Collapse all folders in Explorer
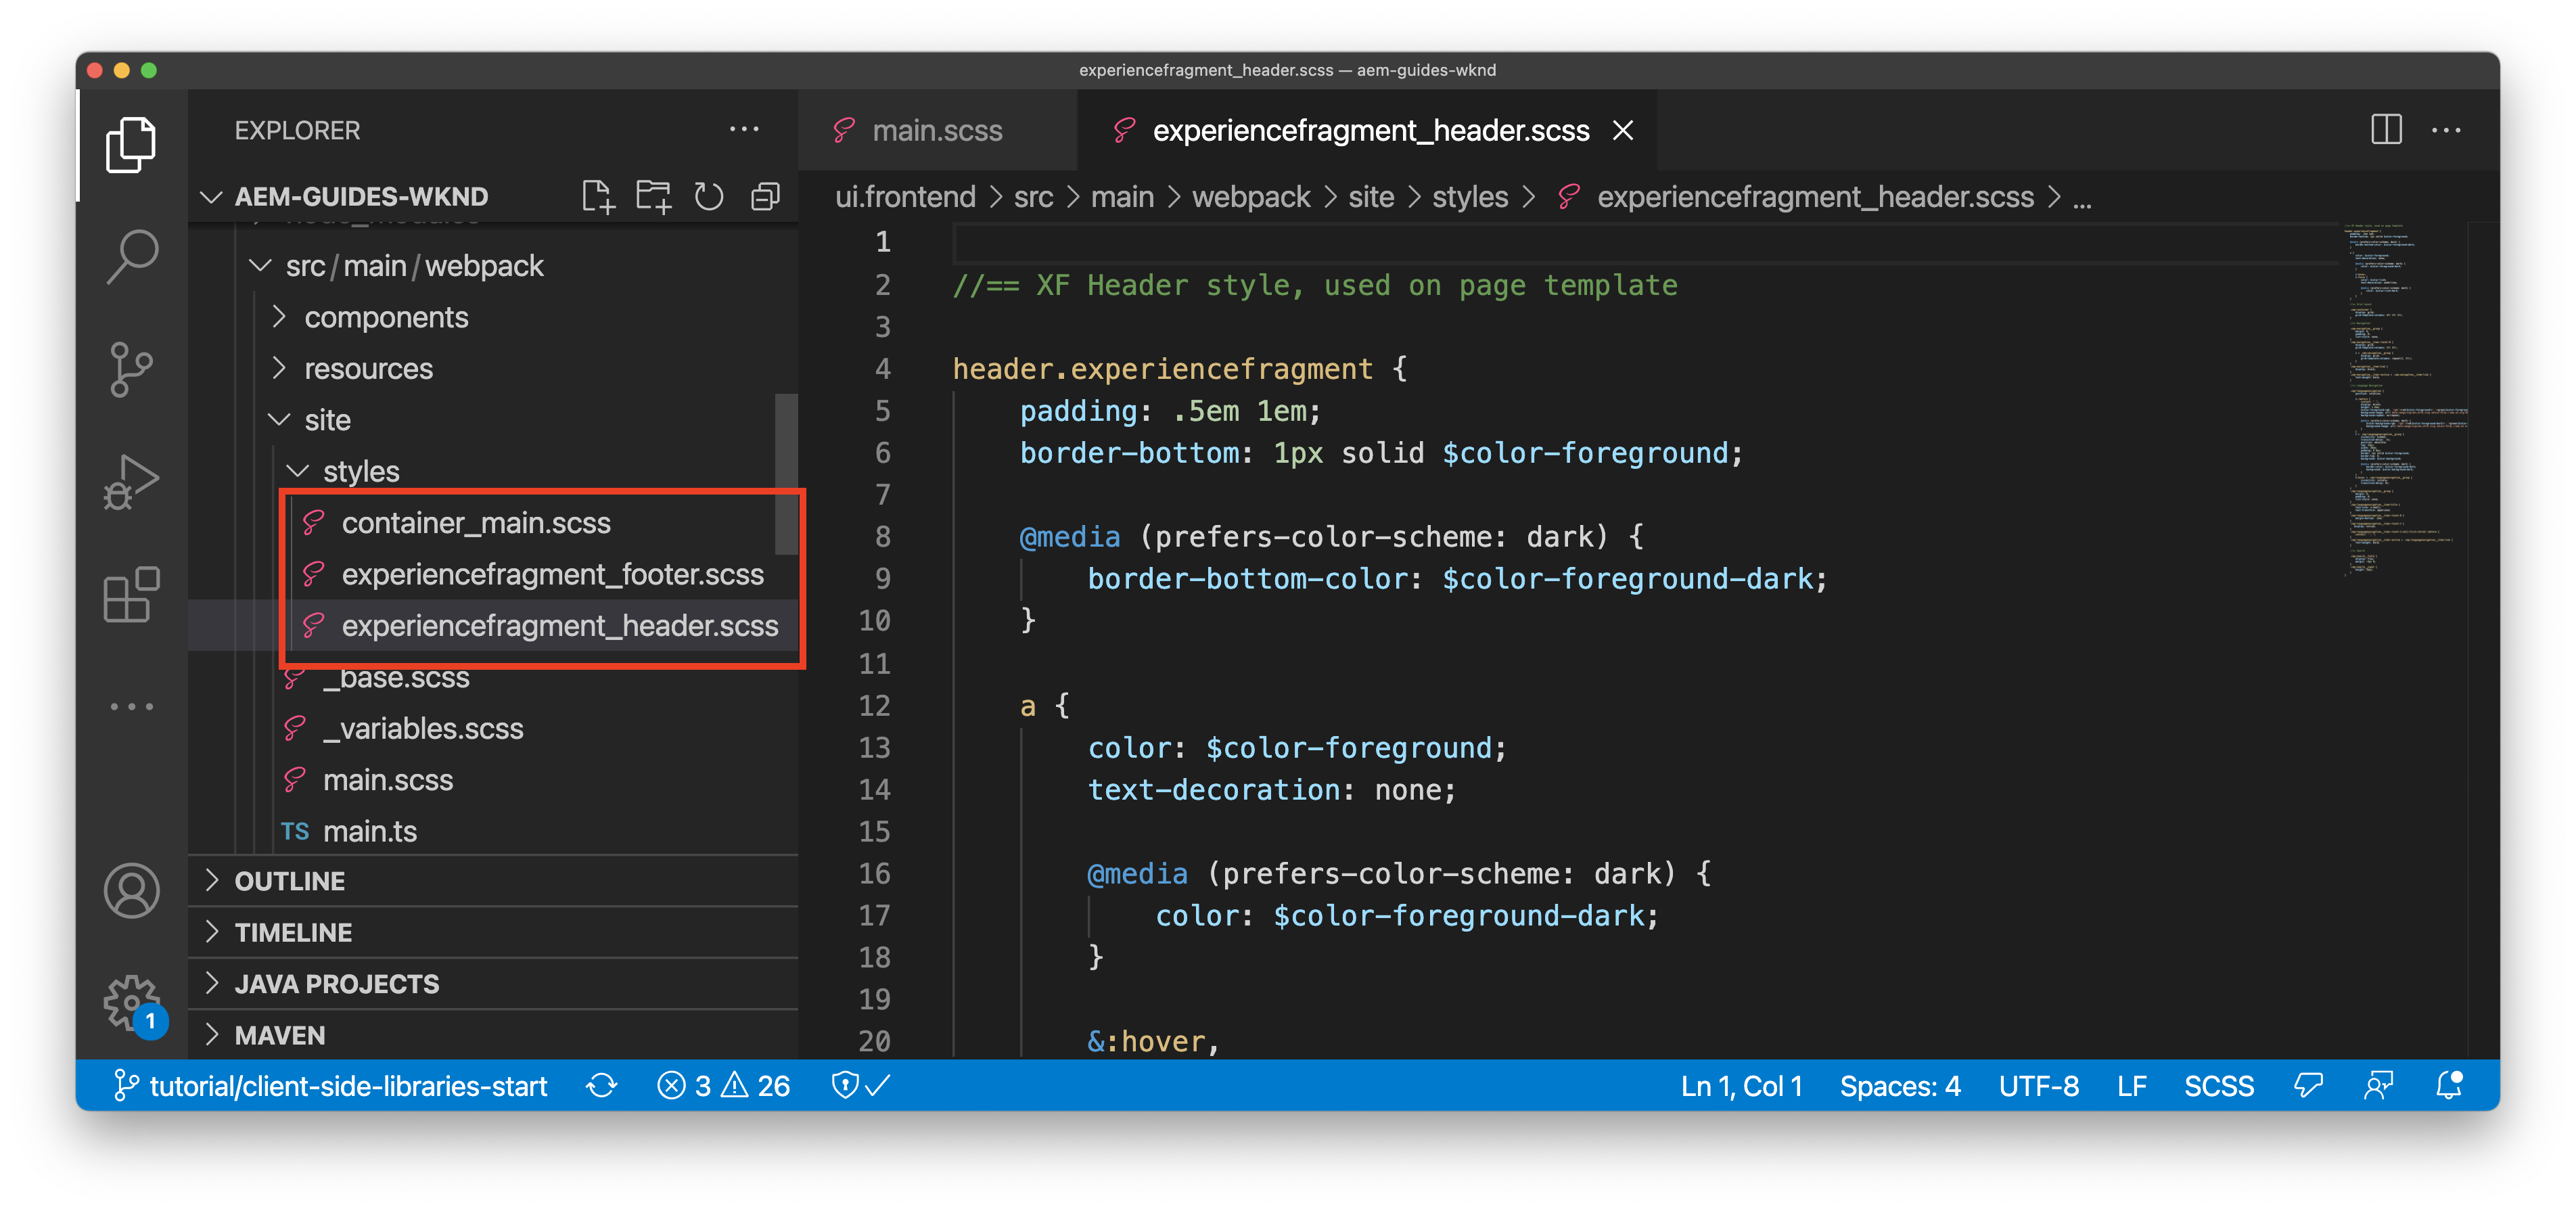Viewport: 2576px width, 1211px height. [765, 196]
